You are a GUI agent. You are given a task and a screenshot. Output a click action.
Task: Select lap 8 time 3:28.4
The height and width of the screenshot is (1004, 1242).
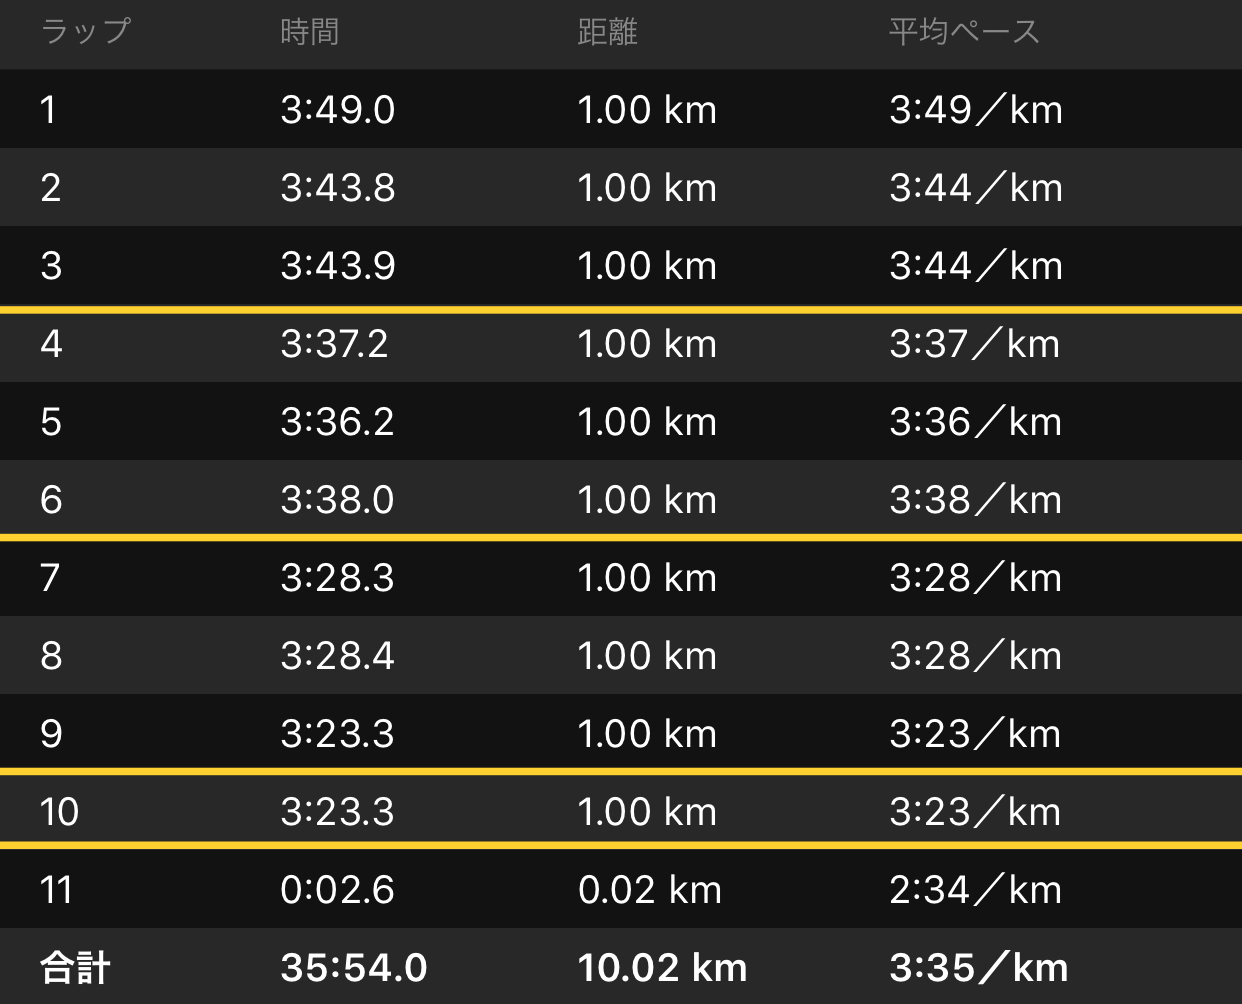[338, 656]
